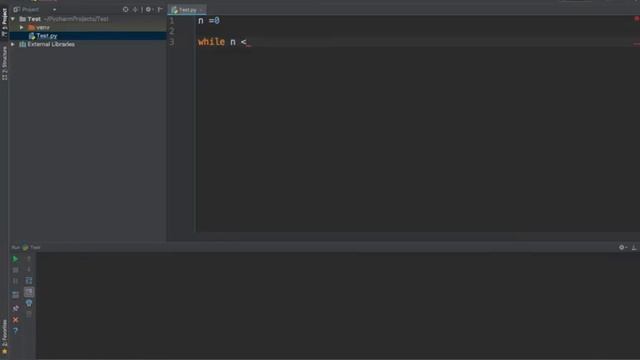
Task: Expand the venv folder
Action: (x=22, y=27)
